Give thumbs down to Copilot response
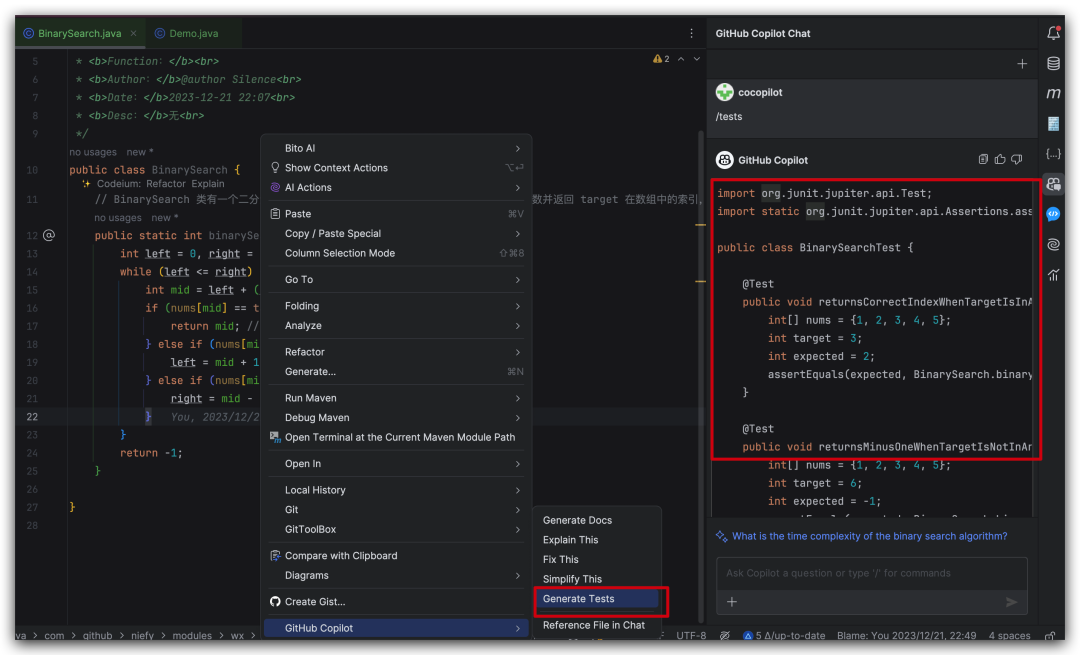 click(x=1017, y=159)
